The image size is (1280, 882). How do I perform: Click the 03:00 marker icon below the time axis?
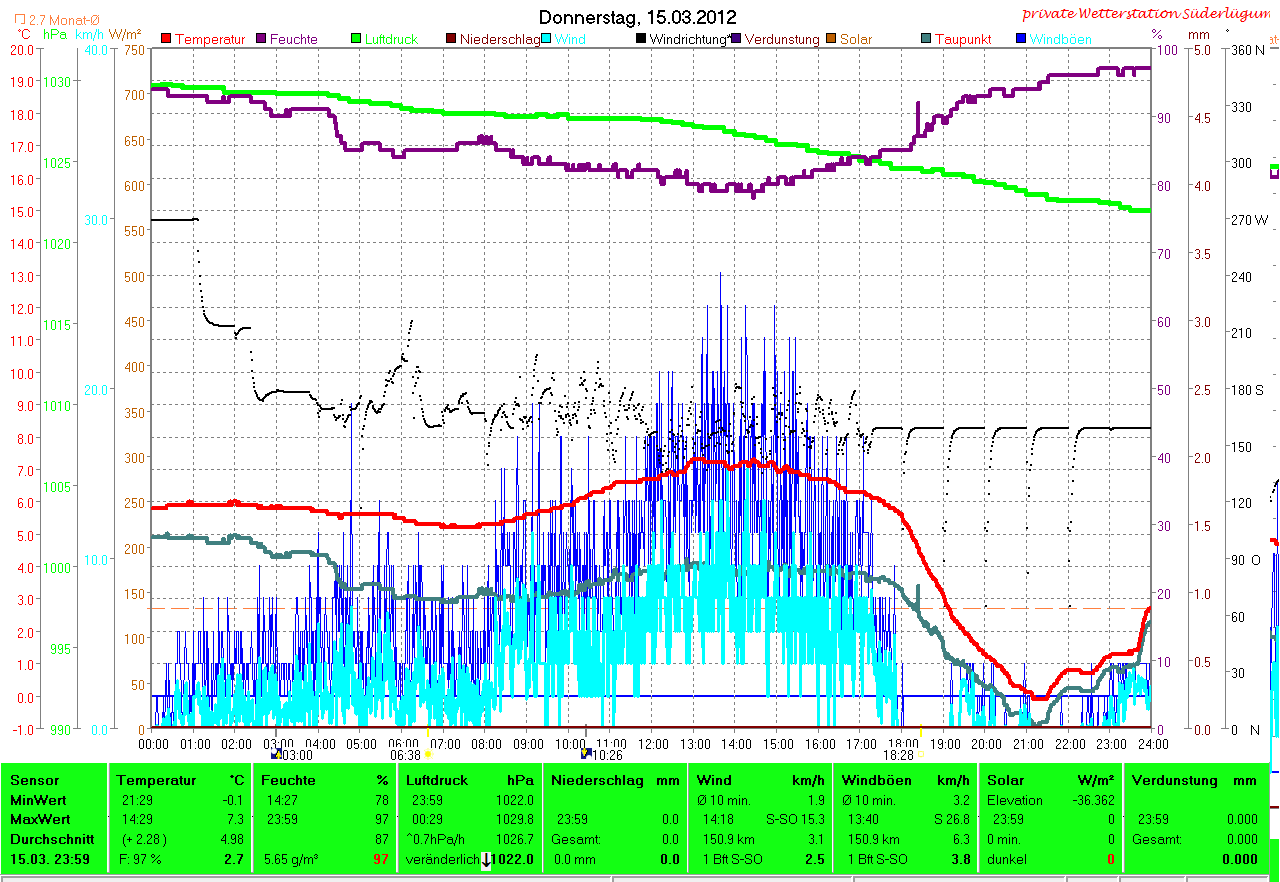pos(277,756)
